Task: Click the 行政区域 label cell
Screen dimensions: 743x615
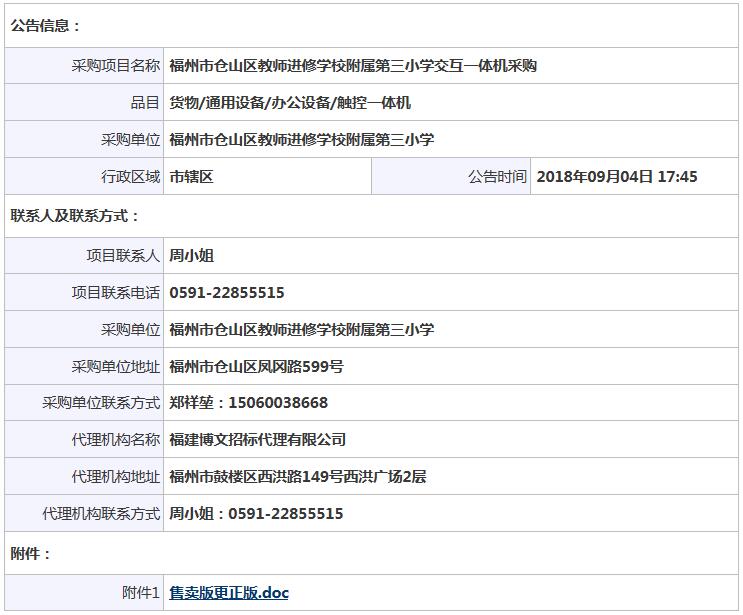Action: click(x=84, y=177)
